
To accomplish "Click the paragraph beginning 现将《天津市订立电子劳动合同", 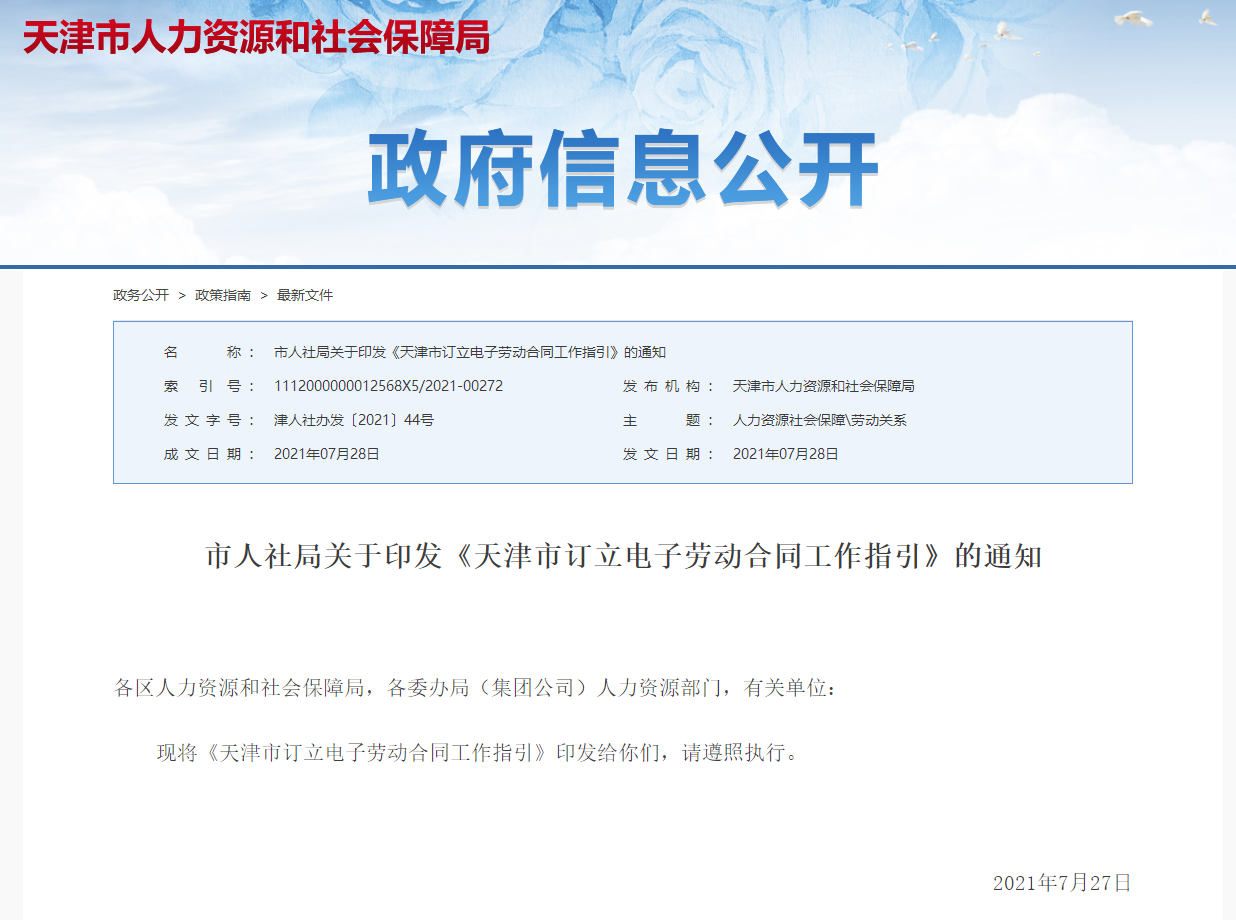I will click(x=479, y=753).
